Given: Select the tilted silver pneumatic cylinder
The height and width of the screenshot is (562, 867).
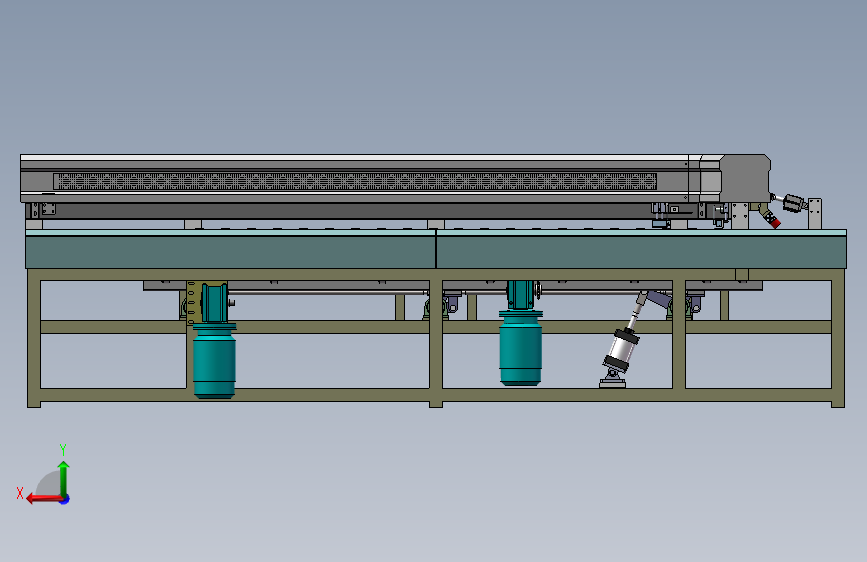Looking at the screenshot, I should pos(621,349).
